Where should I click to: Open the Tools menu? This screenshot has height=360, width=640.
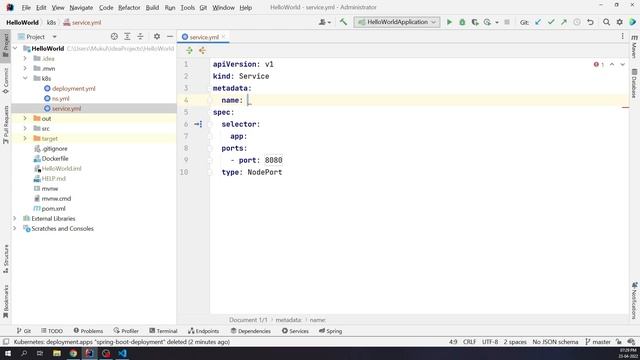[187, 7]
